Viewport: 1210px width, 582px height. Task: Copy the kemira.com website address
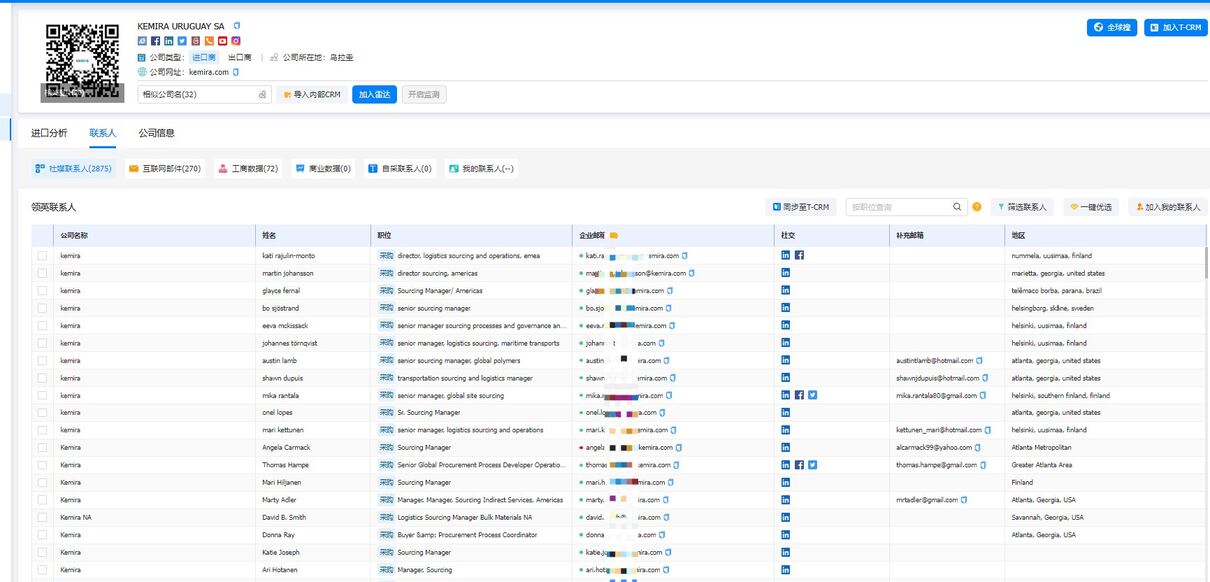click(x=236, y=72)
